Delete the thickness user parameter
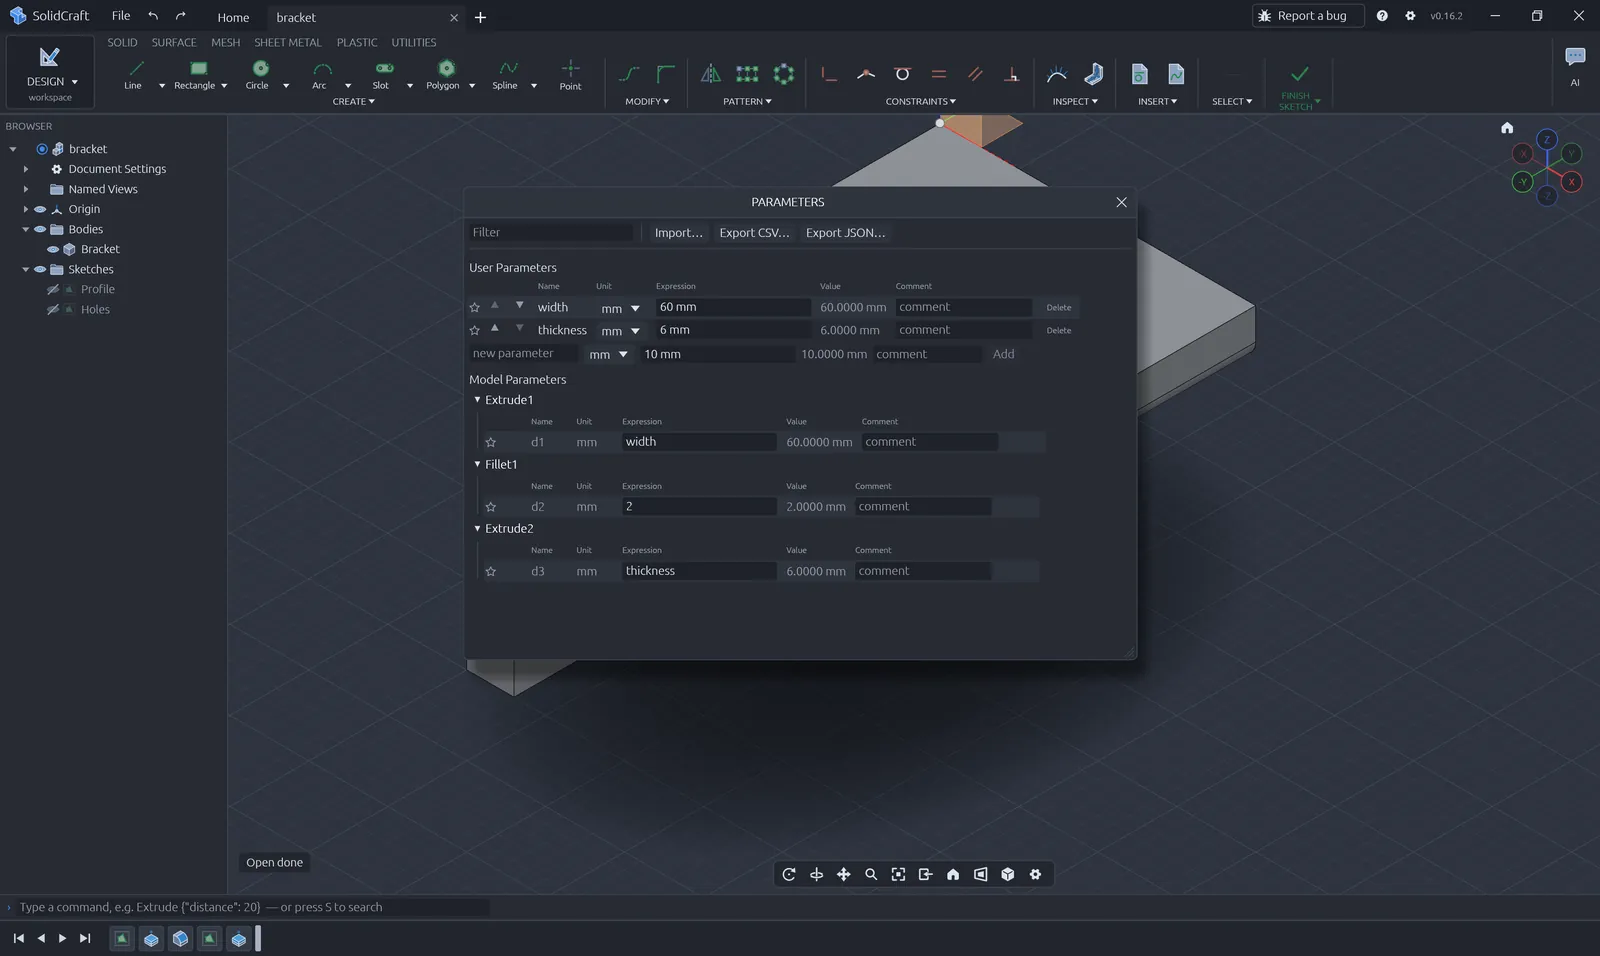1600x956 pixels. pos(1059,331)
